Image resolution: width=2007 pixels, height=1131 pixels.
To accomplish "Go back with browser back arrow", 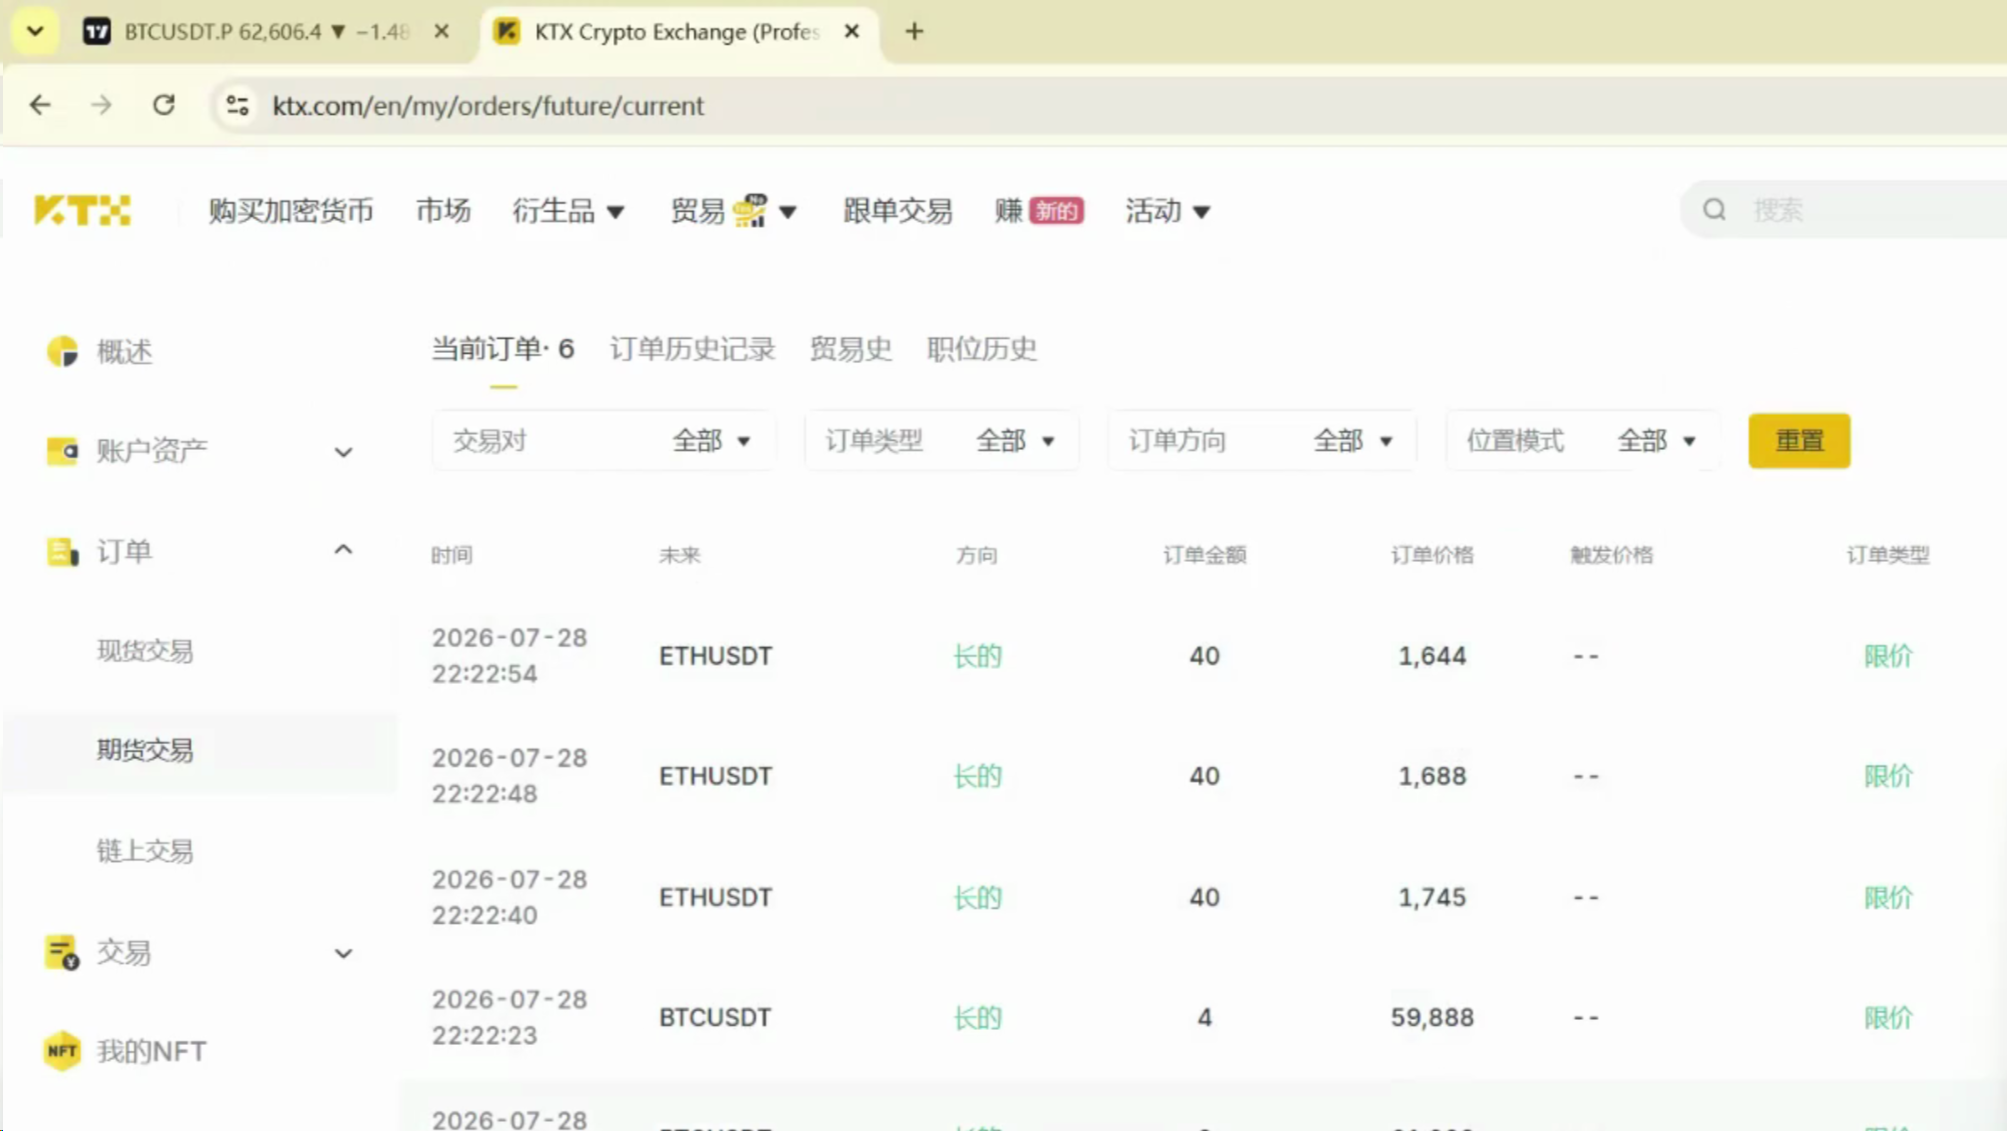I will [40, 105].
